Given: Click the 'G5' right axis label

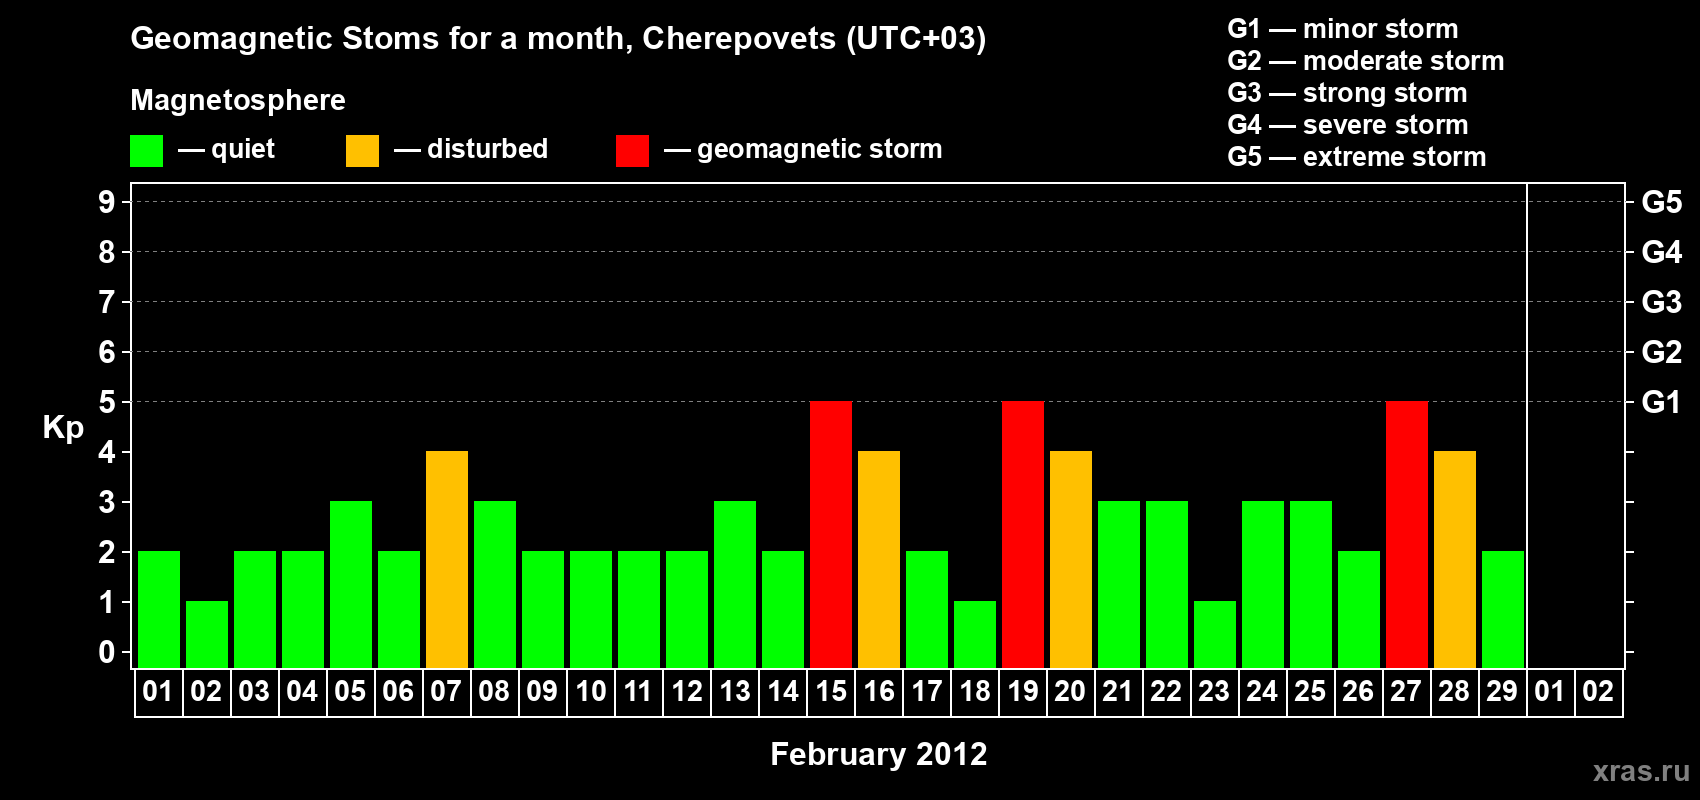Looking at the screenshot, I should (x=1662, y=202).
